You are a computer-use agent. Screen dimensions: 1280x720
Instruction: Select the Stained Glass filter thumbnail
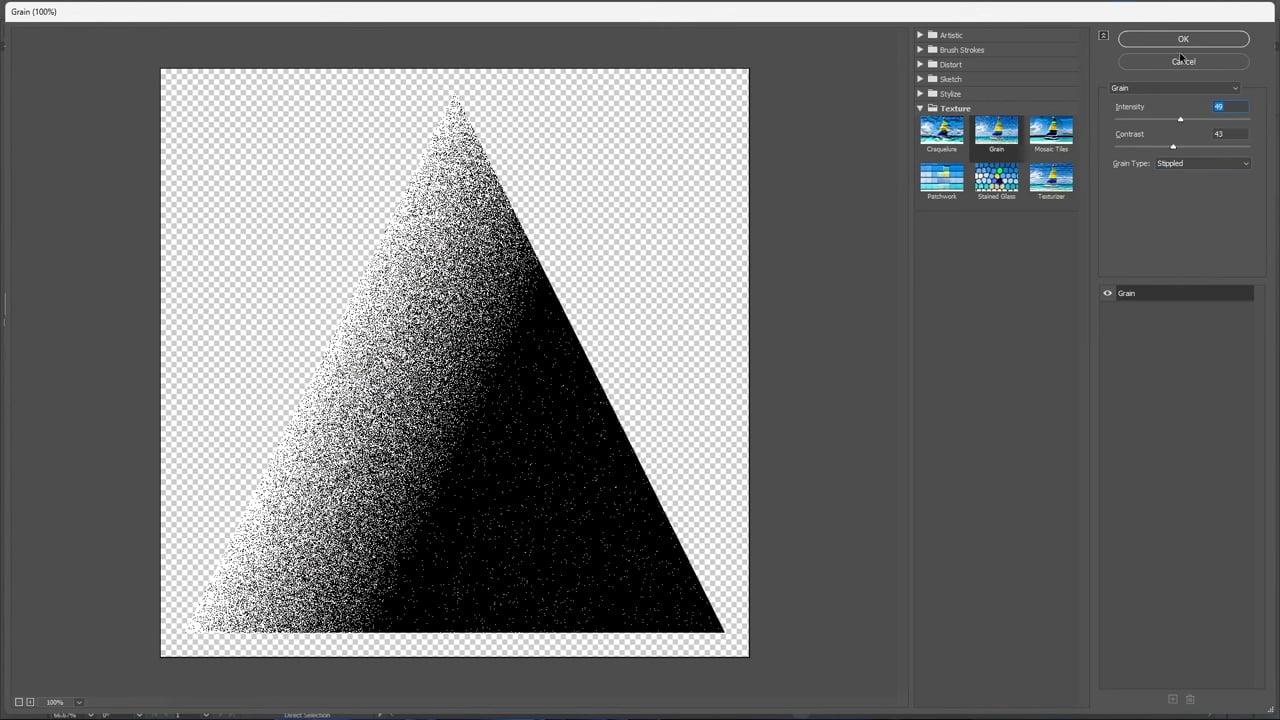pyautogui.click(x=996, y=177)
